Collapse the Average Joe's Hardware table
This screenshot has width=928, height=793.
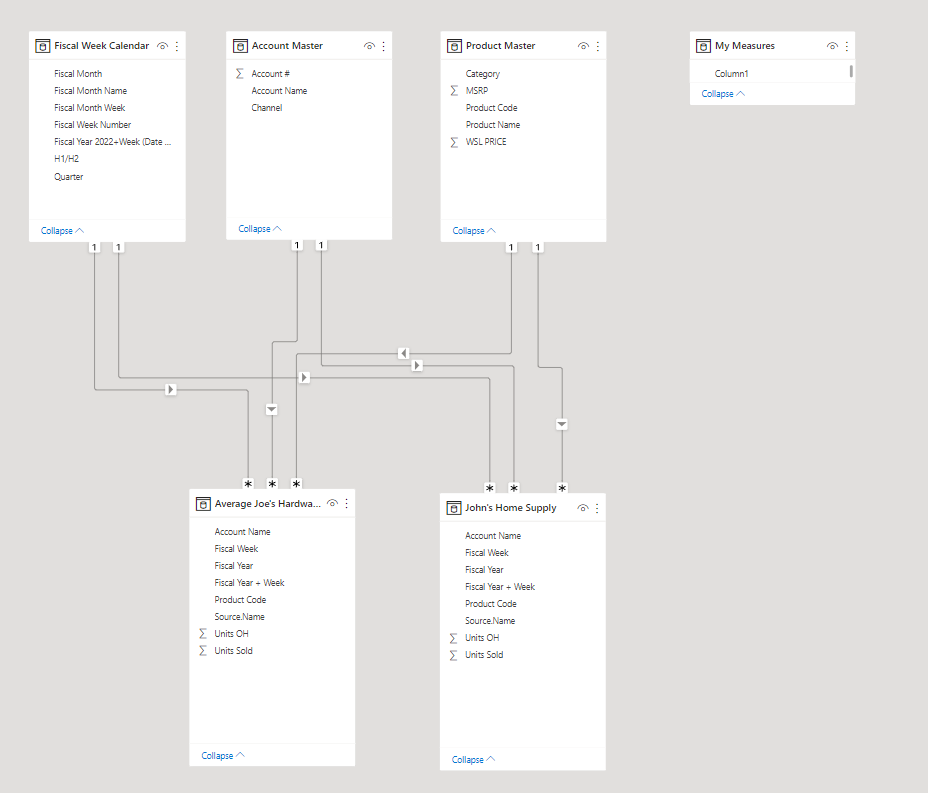[223, 756]
